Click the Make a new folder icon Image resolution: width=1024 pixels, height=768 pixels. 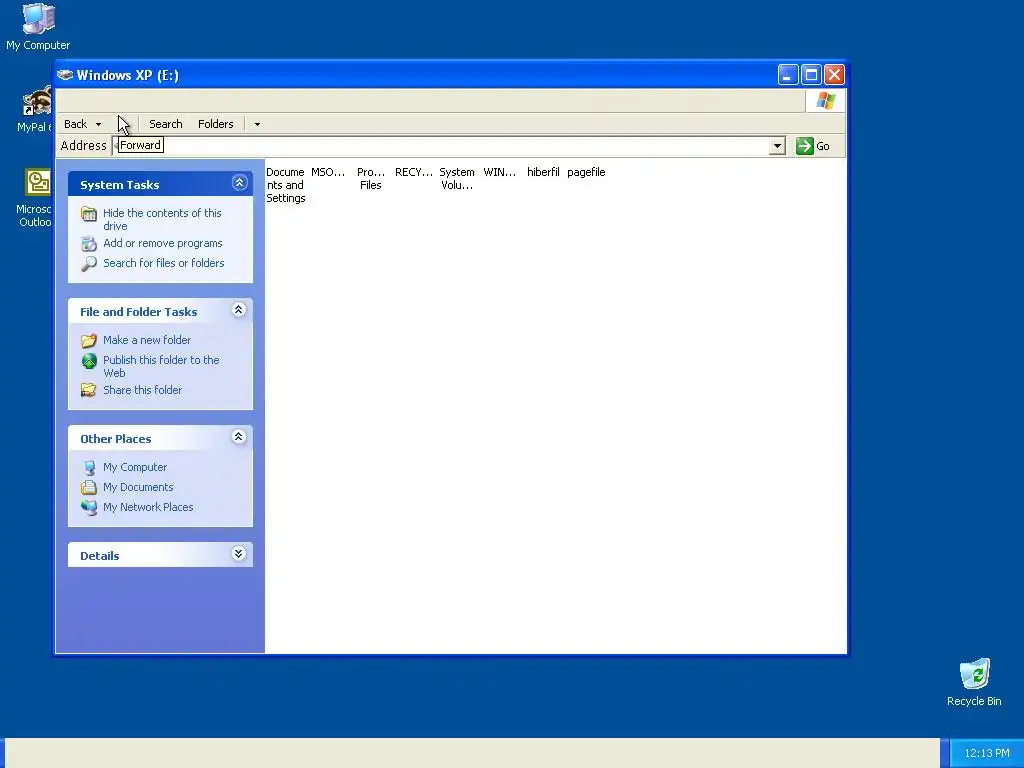click(89, 340)
